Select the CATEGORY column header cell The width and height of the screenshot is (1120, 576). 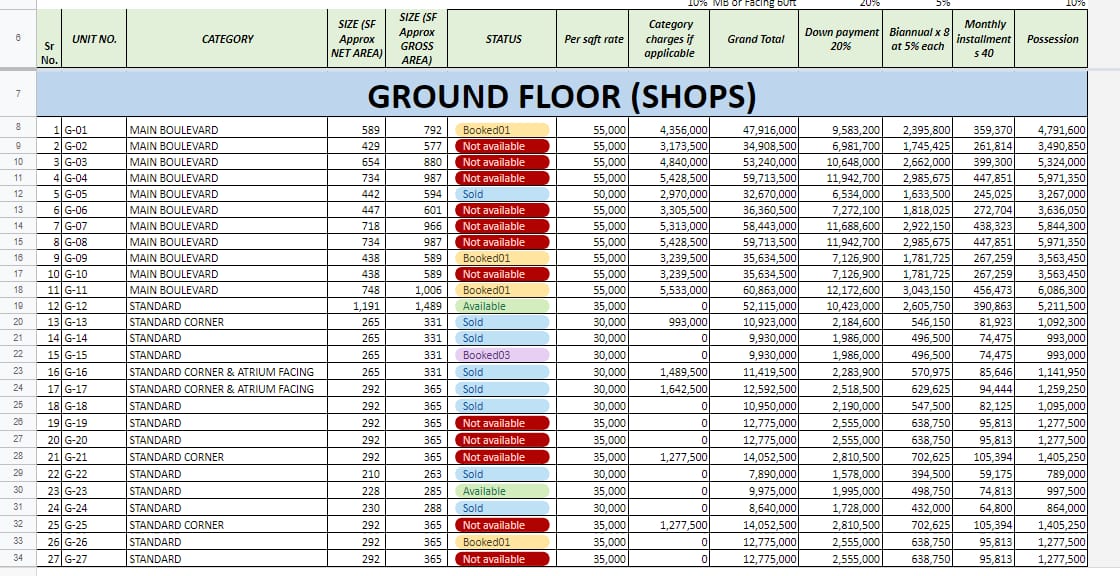point(227,39)
